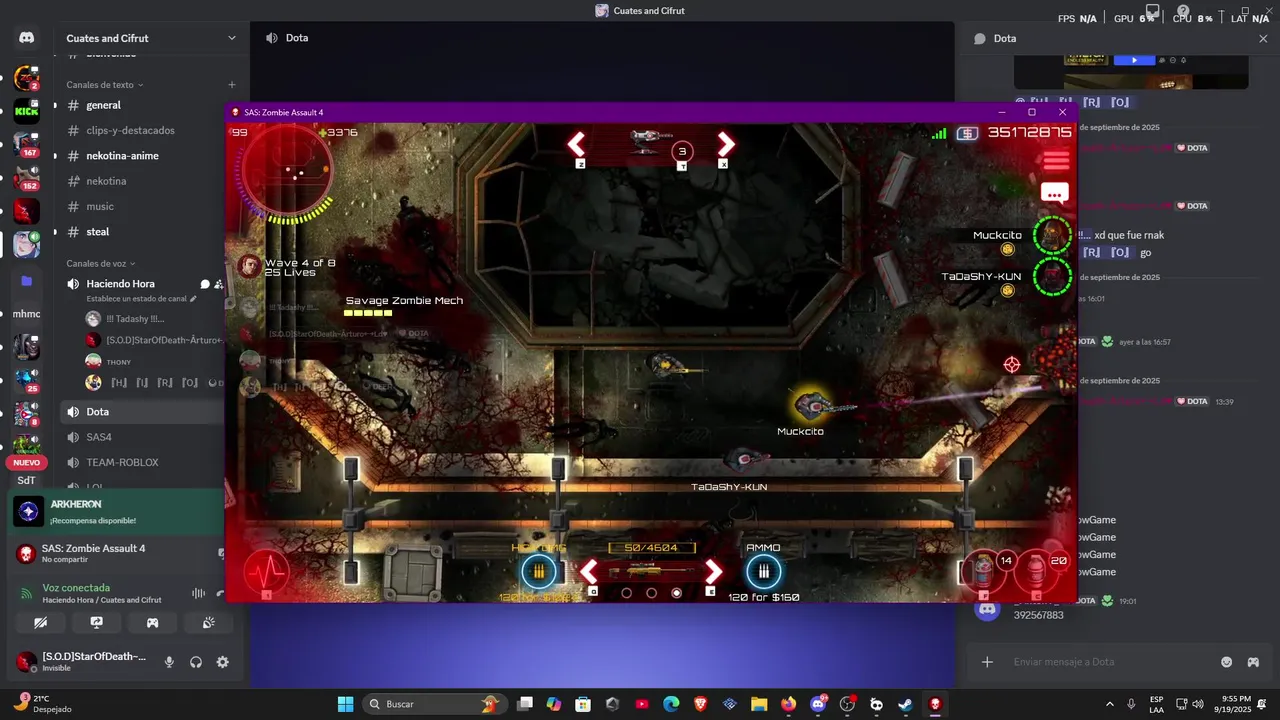This screenshot has height=720, width=1280.
Task: Join the Haciendo Hora voice channel
Action: pos(120,284)
